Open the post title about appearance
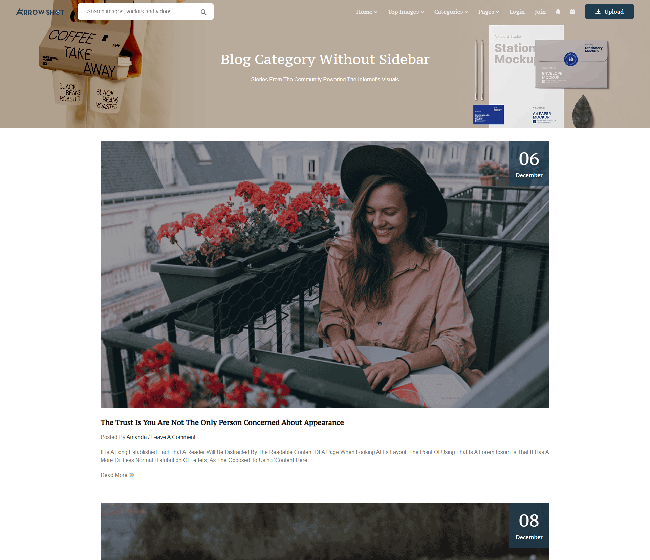Image resolution: width=650 pixels, height=560 pixels. click(222, 422)
